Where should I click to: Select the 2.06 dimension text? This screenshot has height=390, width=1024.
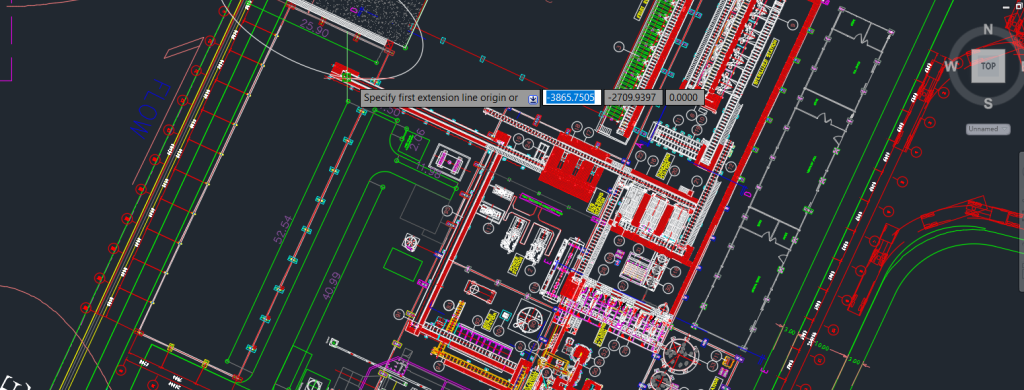pyautogui.click(x=418, y=140)
